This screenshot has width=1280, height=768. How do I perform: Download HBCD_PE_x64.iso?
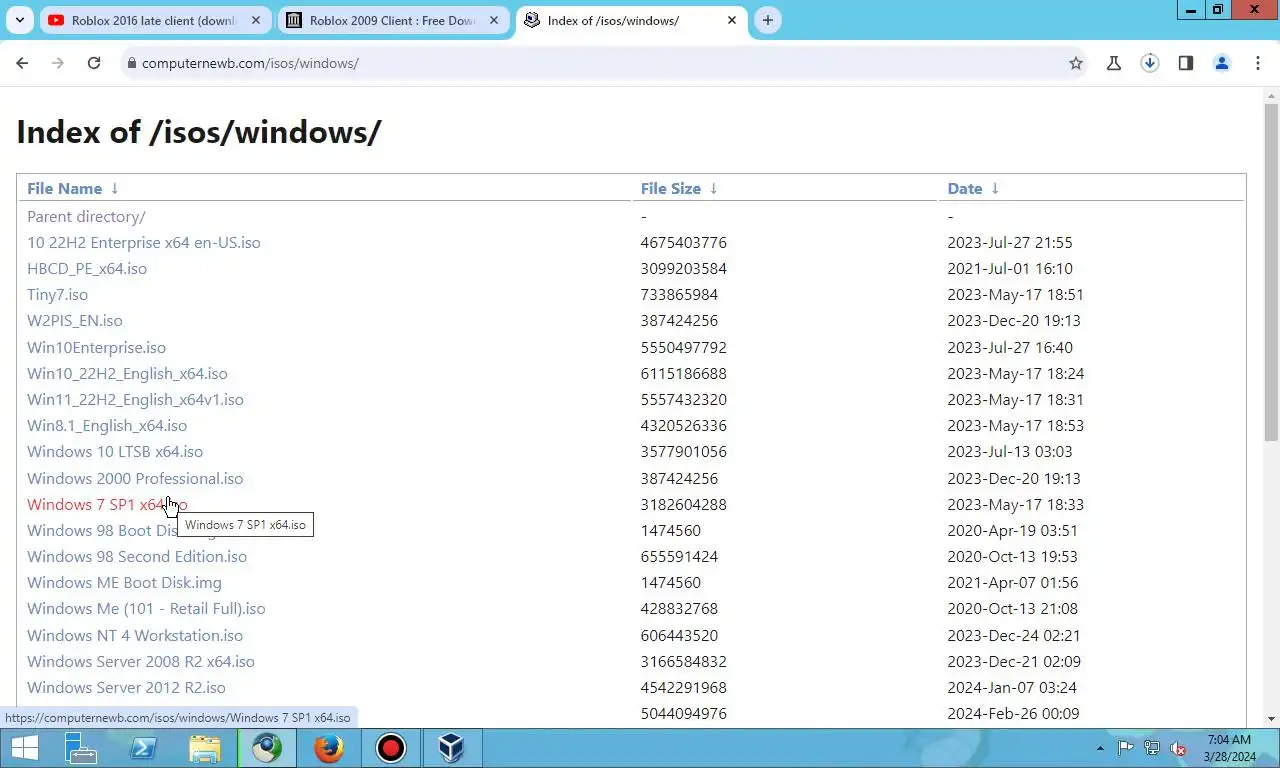pos(87,268)
